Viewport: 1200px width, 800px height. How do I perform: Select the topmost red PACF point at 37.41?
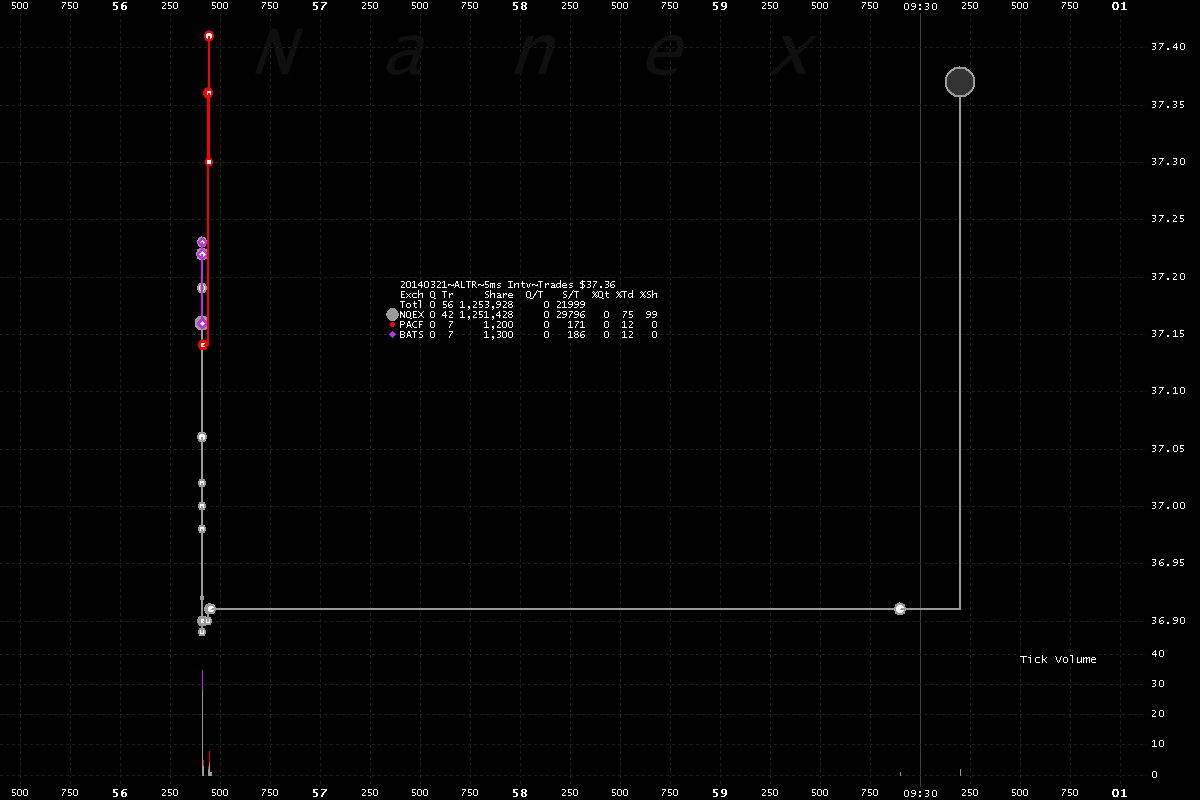(209, 36)
